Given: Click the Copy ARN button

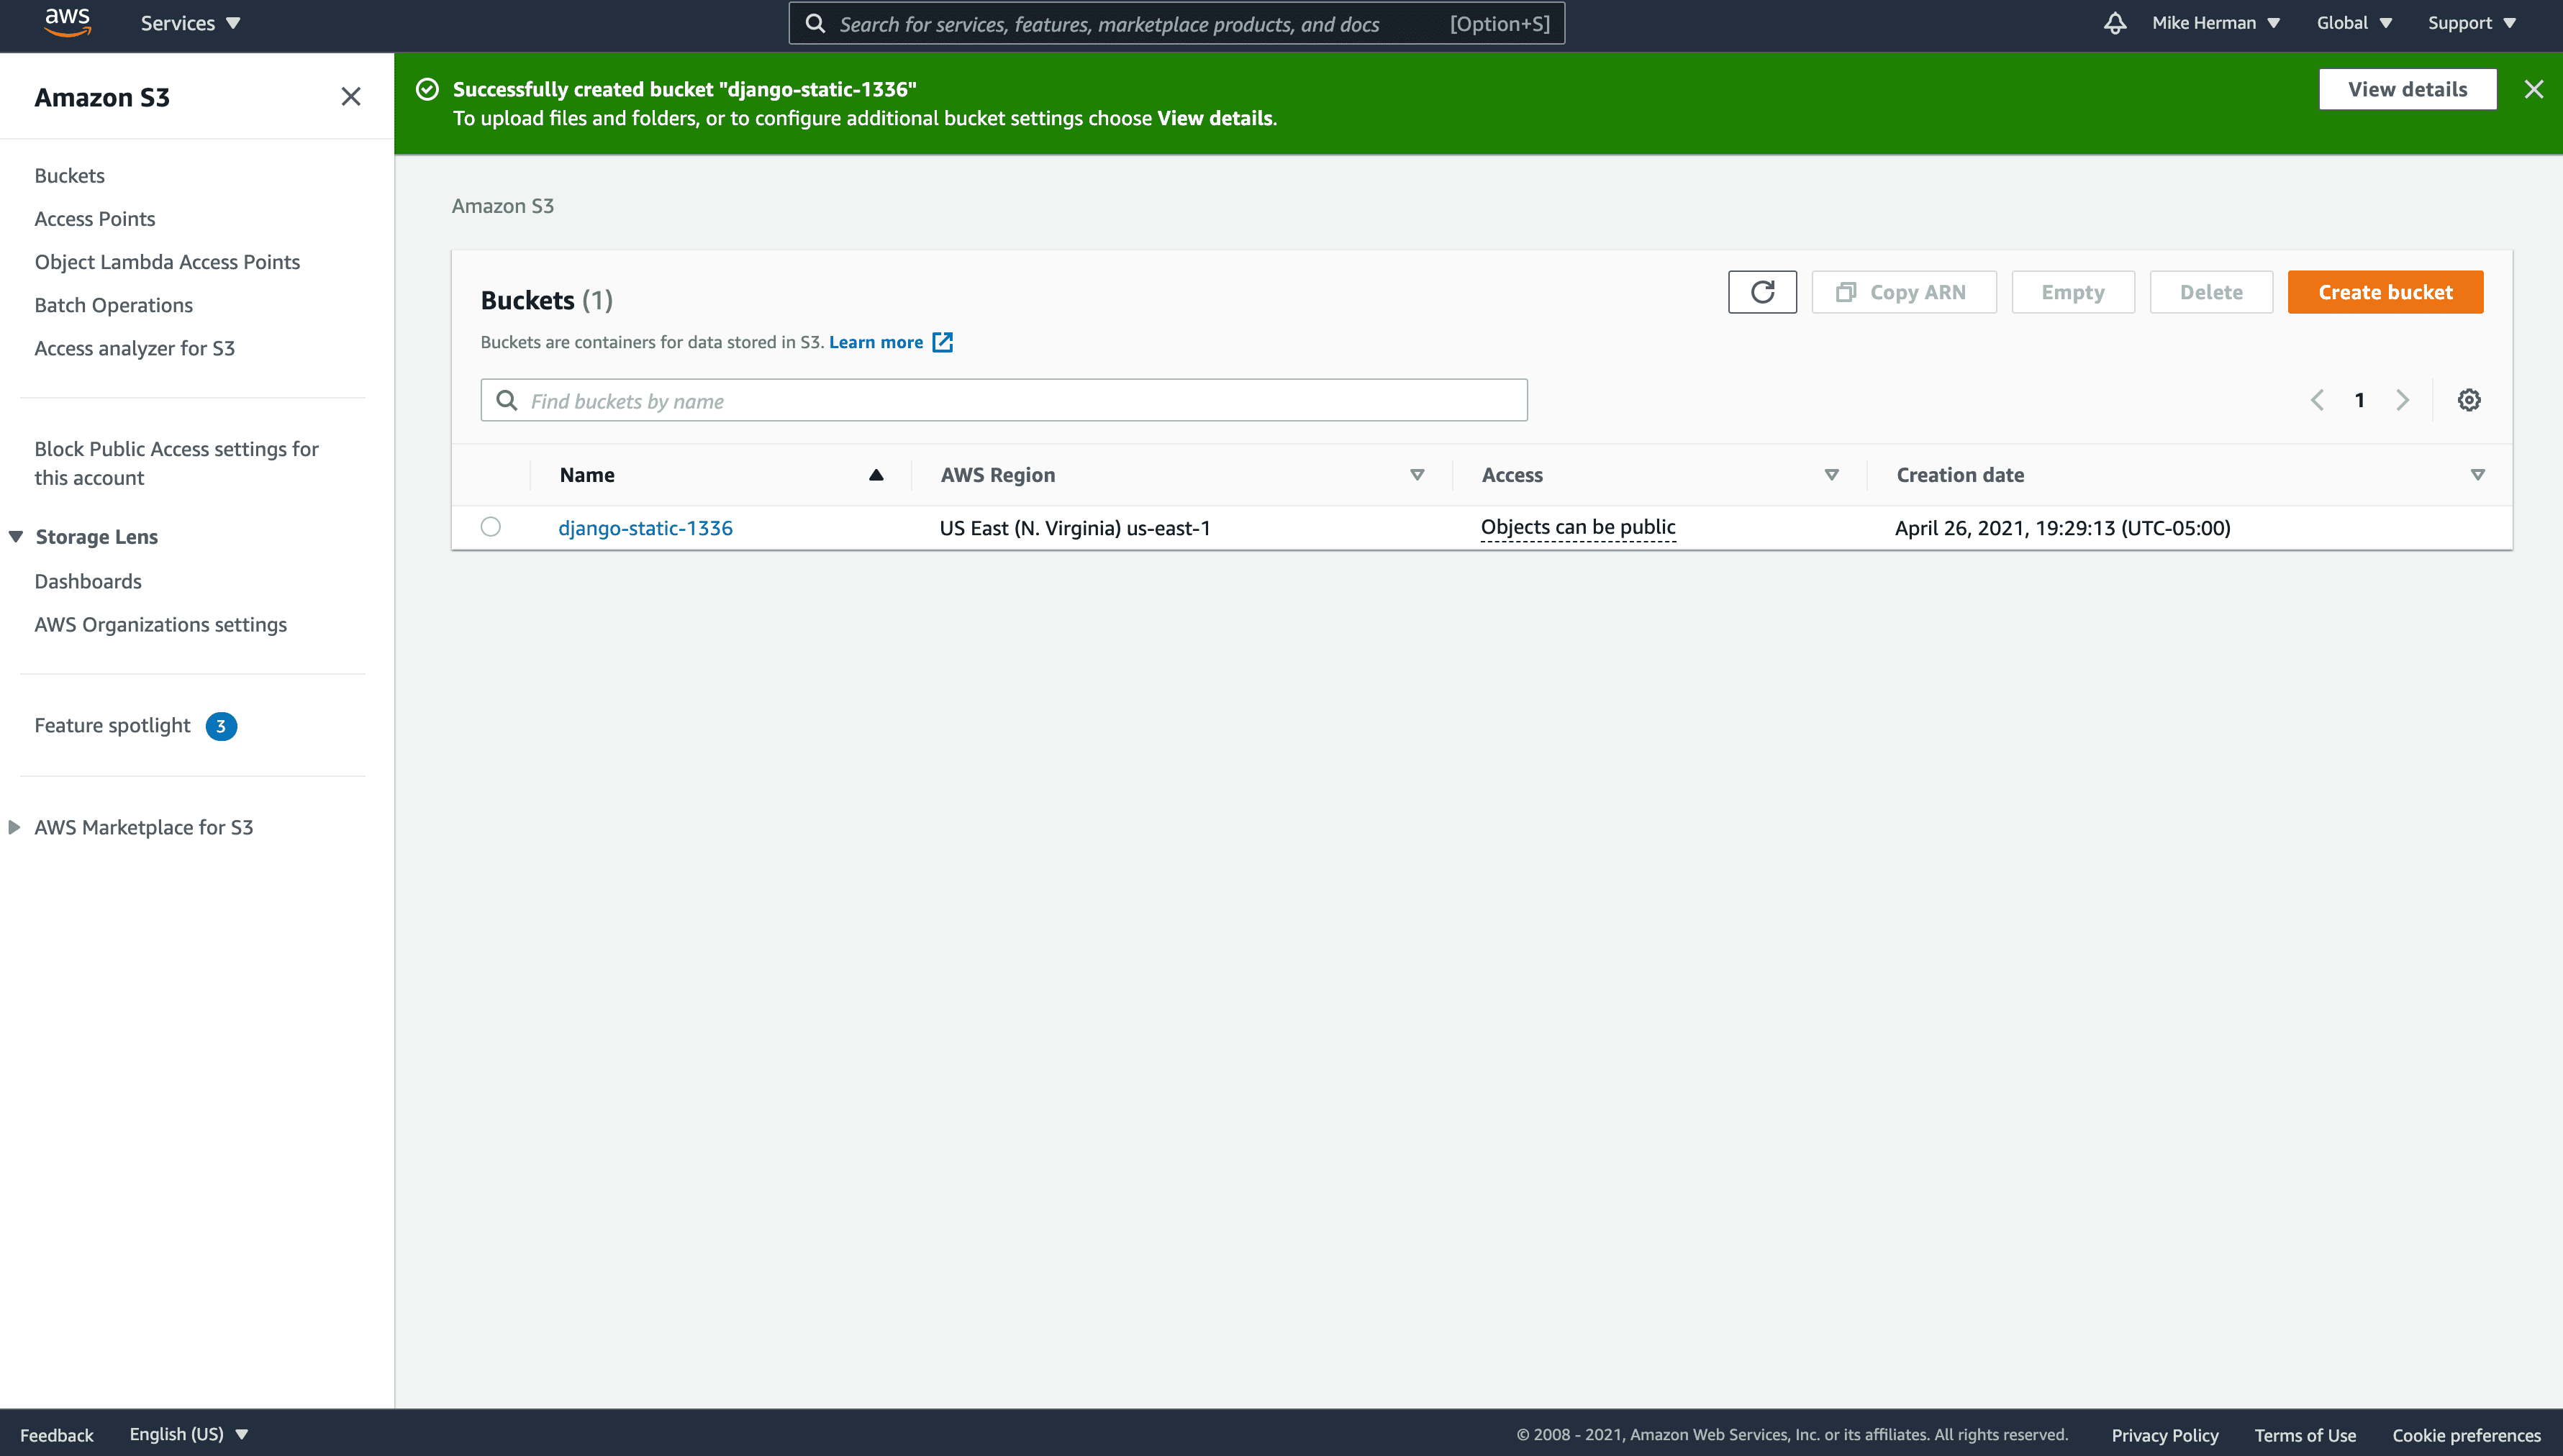Looking at the screenshot, I should [1903, 292].
